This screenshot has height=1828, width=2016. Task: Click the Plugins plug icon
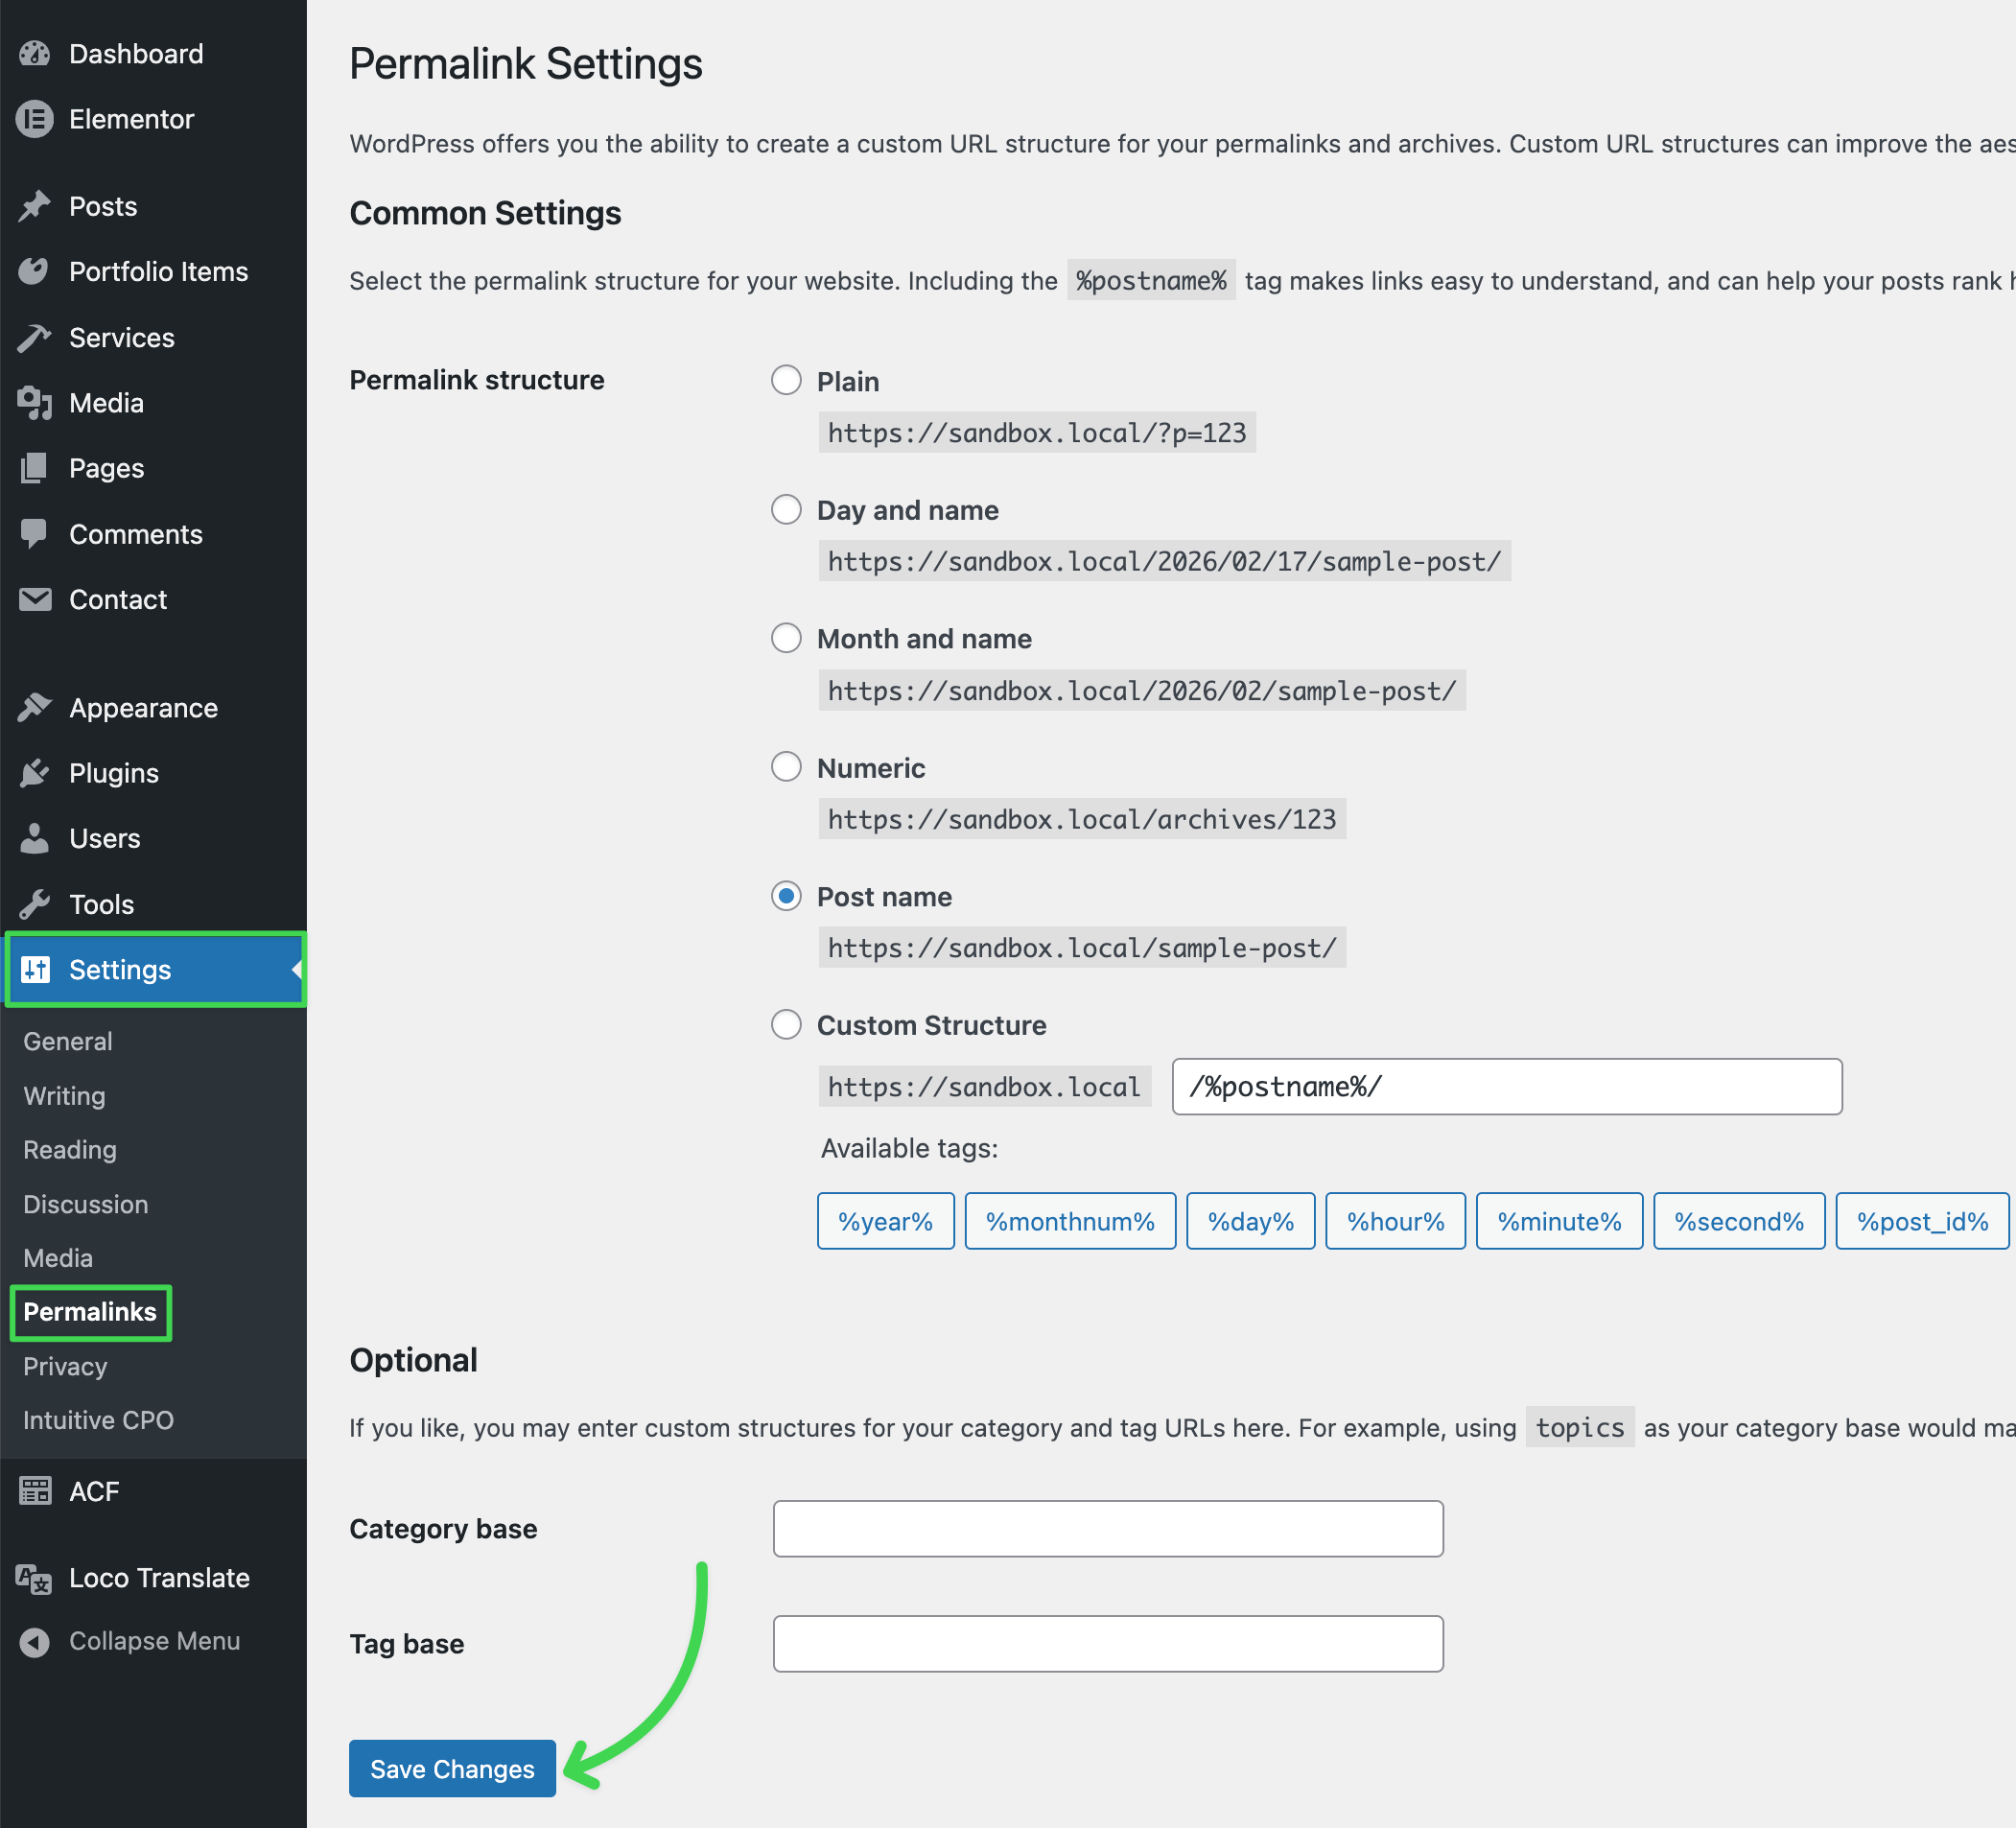coord(35,773)
